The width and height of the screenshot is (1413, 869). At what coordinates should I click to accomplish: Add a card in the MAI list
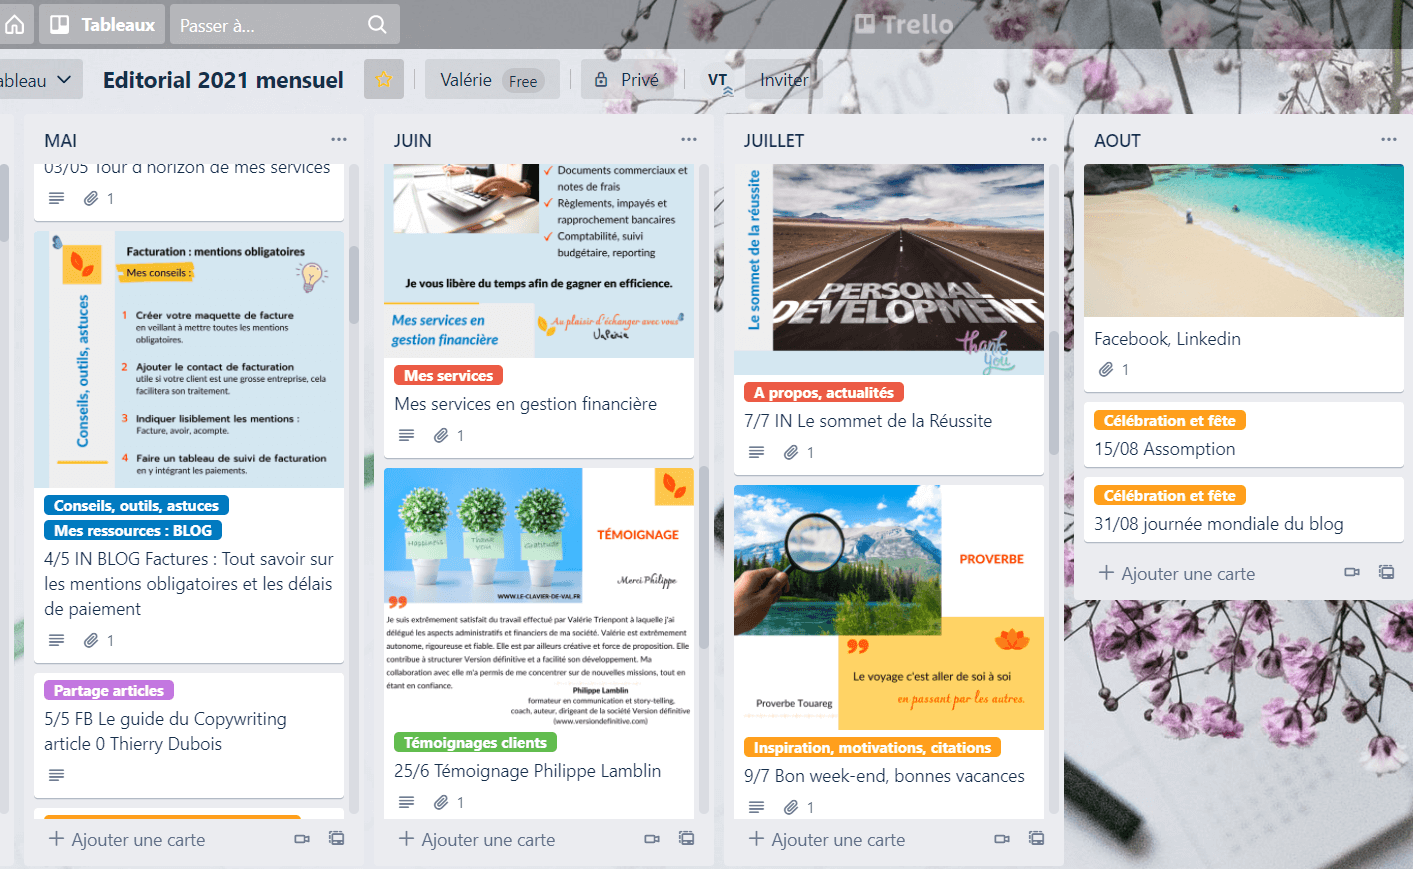point(127,840)
